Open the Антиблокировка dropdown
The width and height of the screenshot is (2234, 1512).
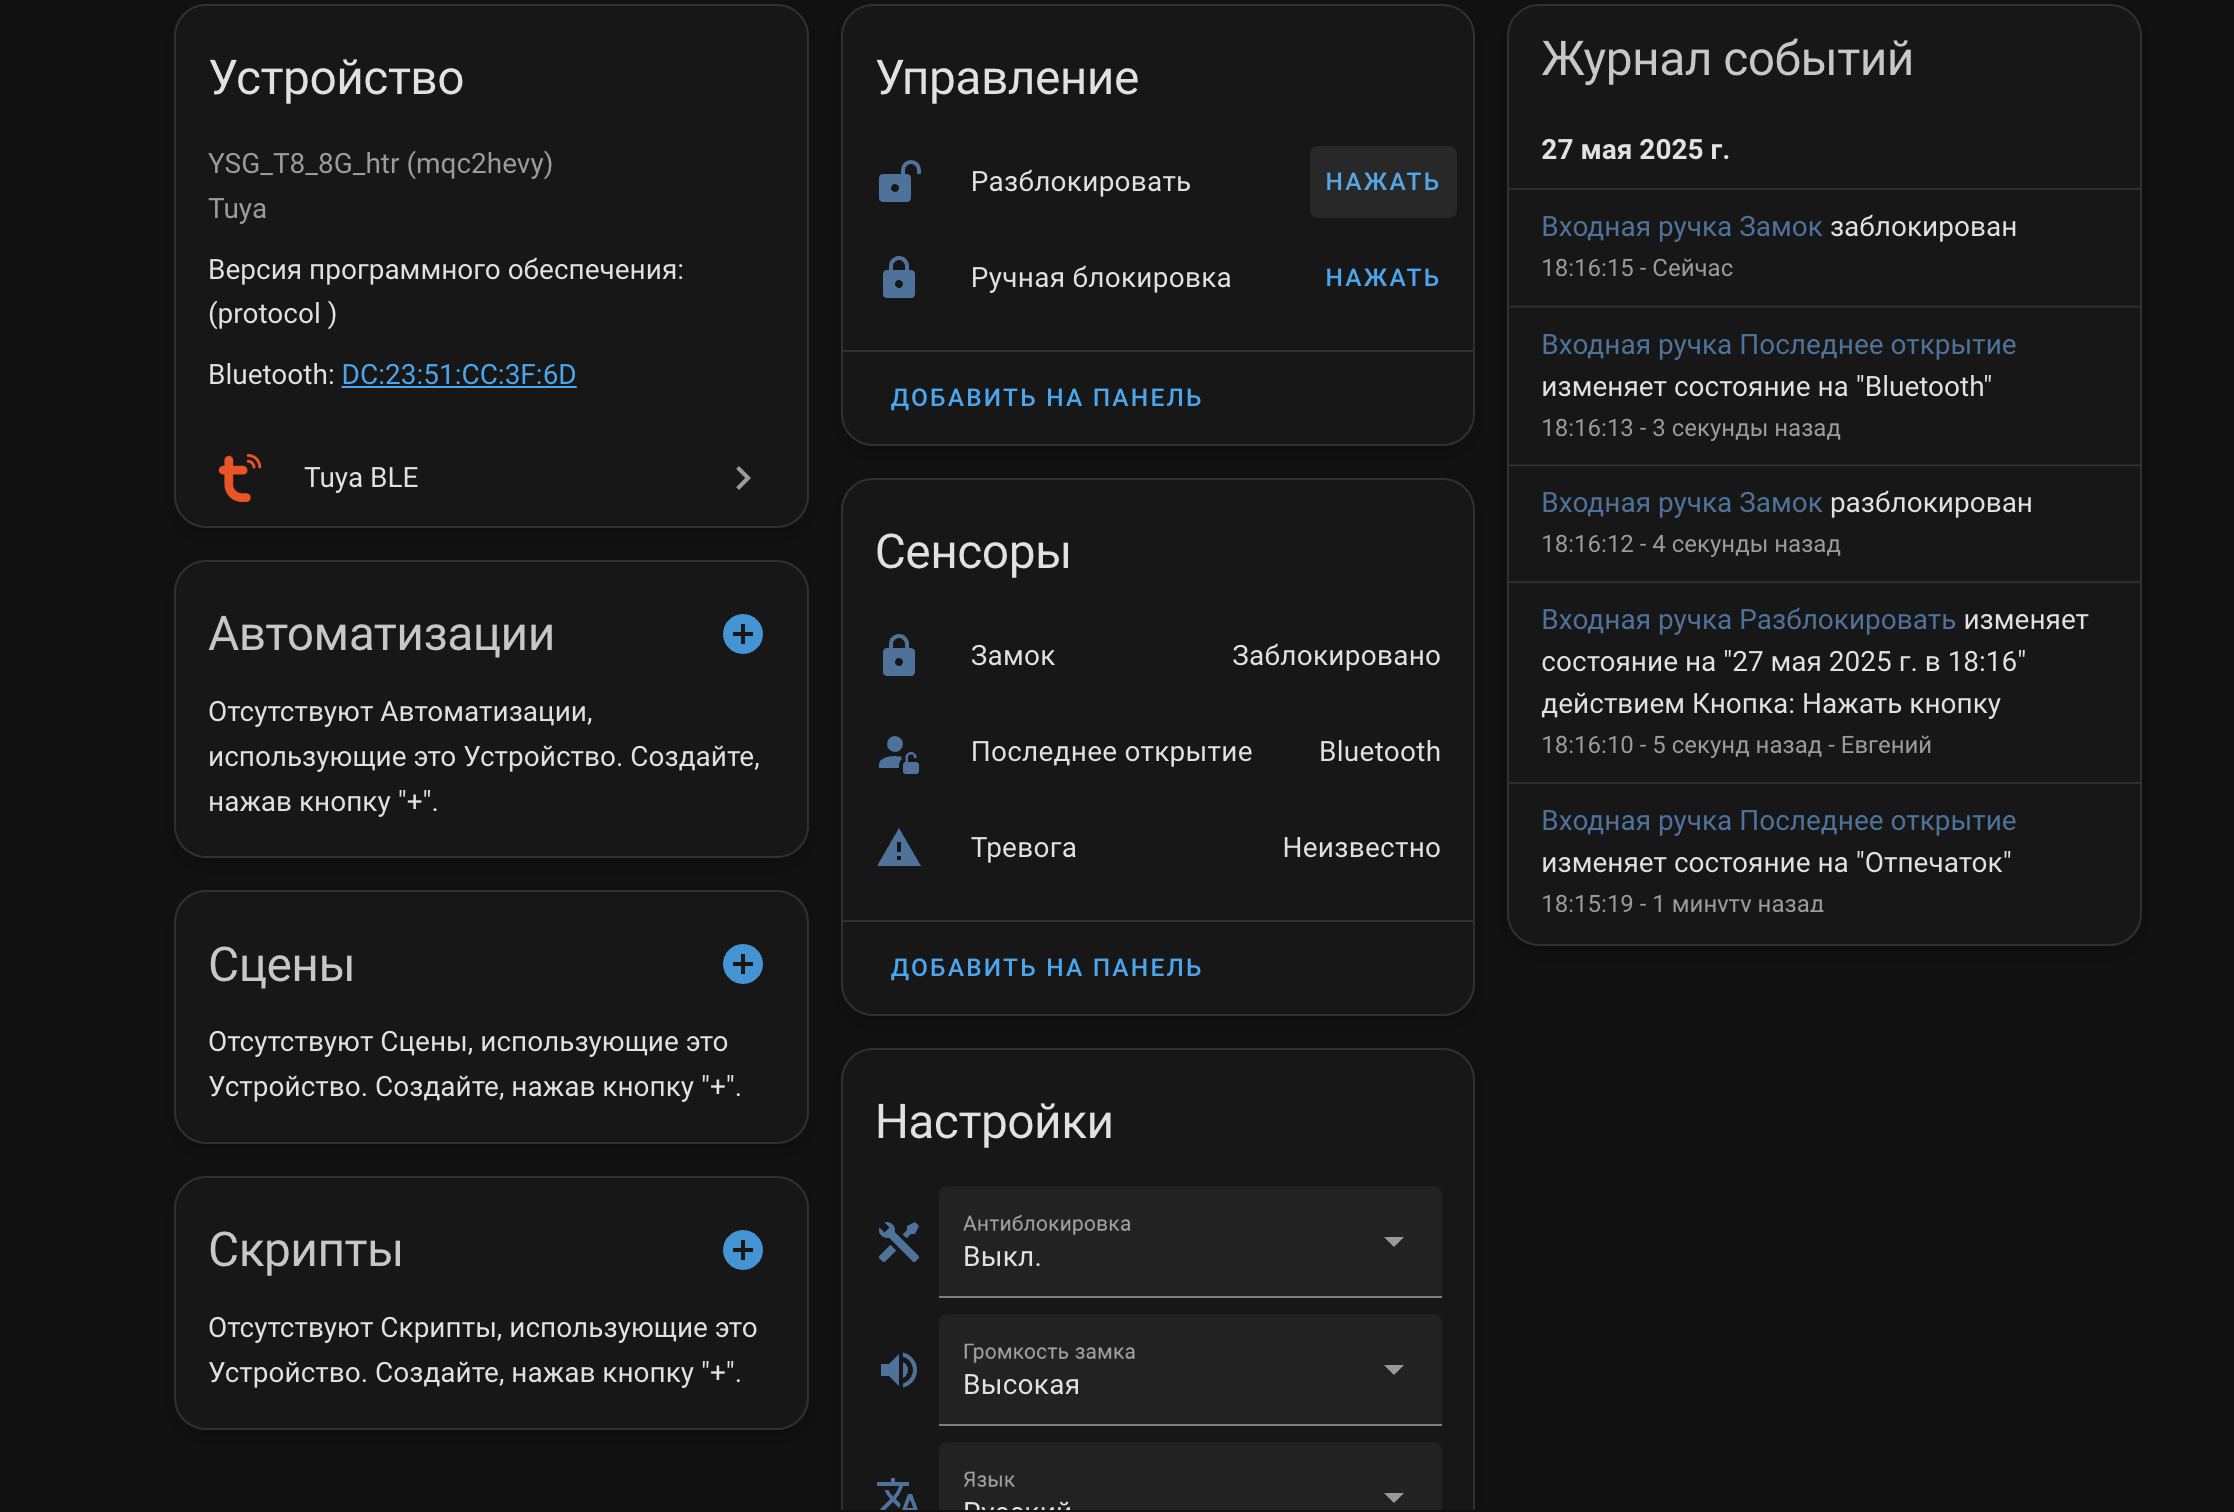[1395, 1241]
